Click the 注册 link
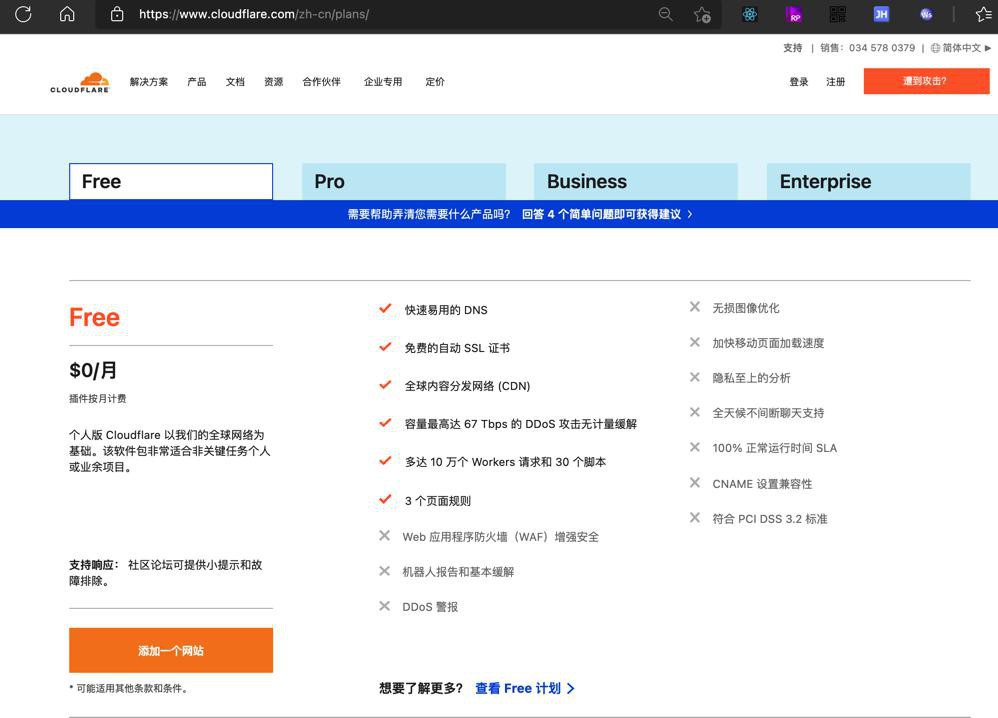This screenshot has width=998, height=718. tap(836, 81)
